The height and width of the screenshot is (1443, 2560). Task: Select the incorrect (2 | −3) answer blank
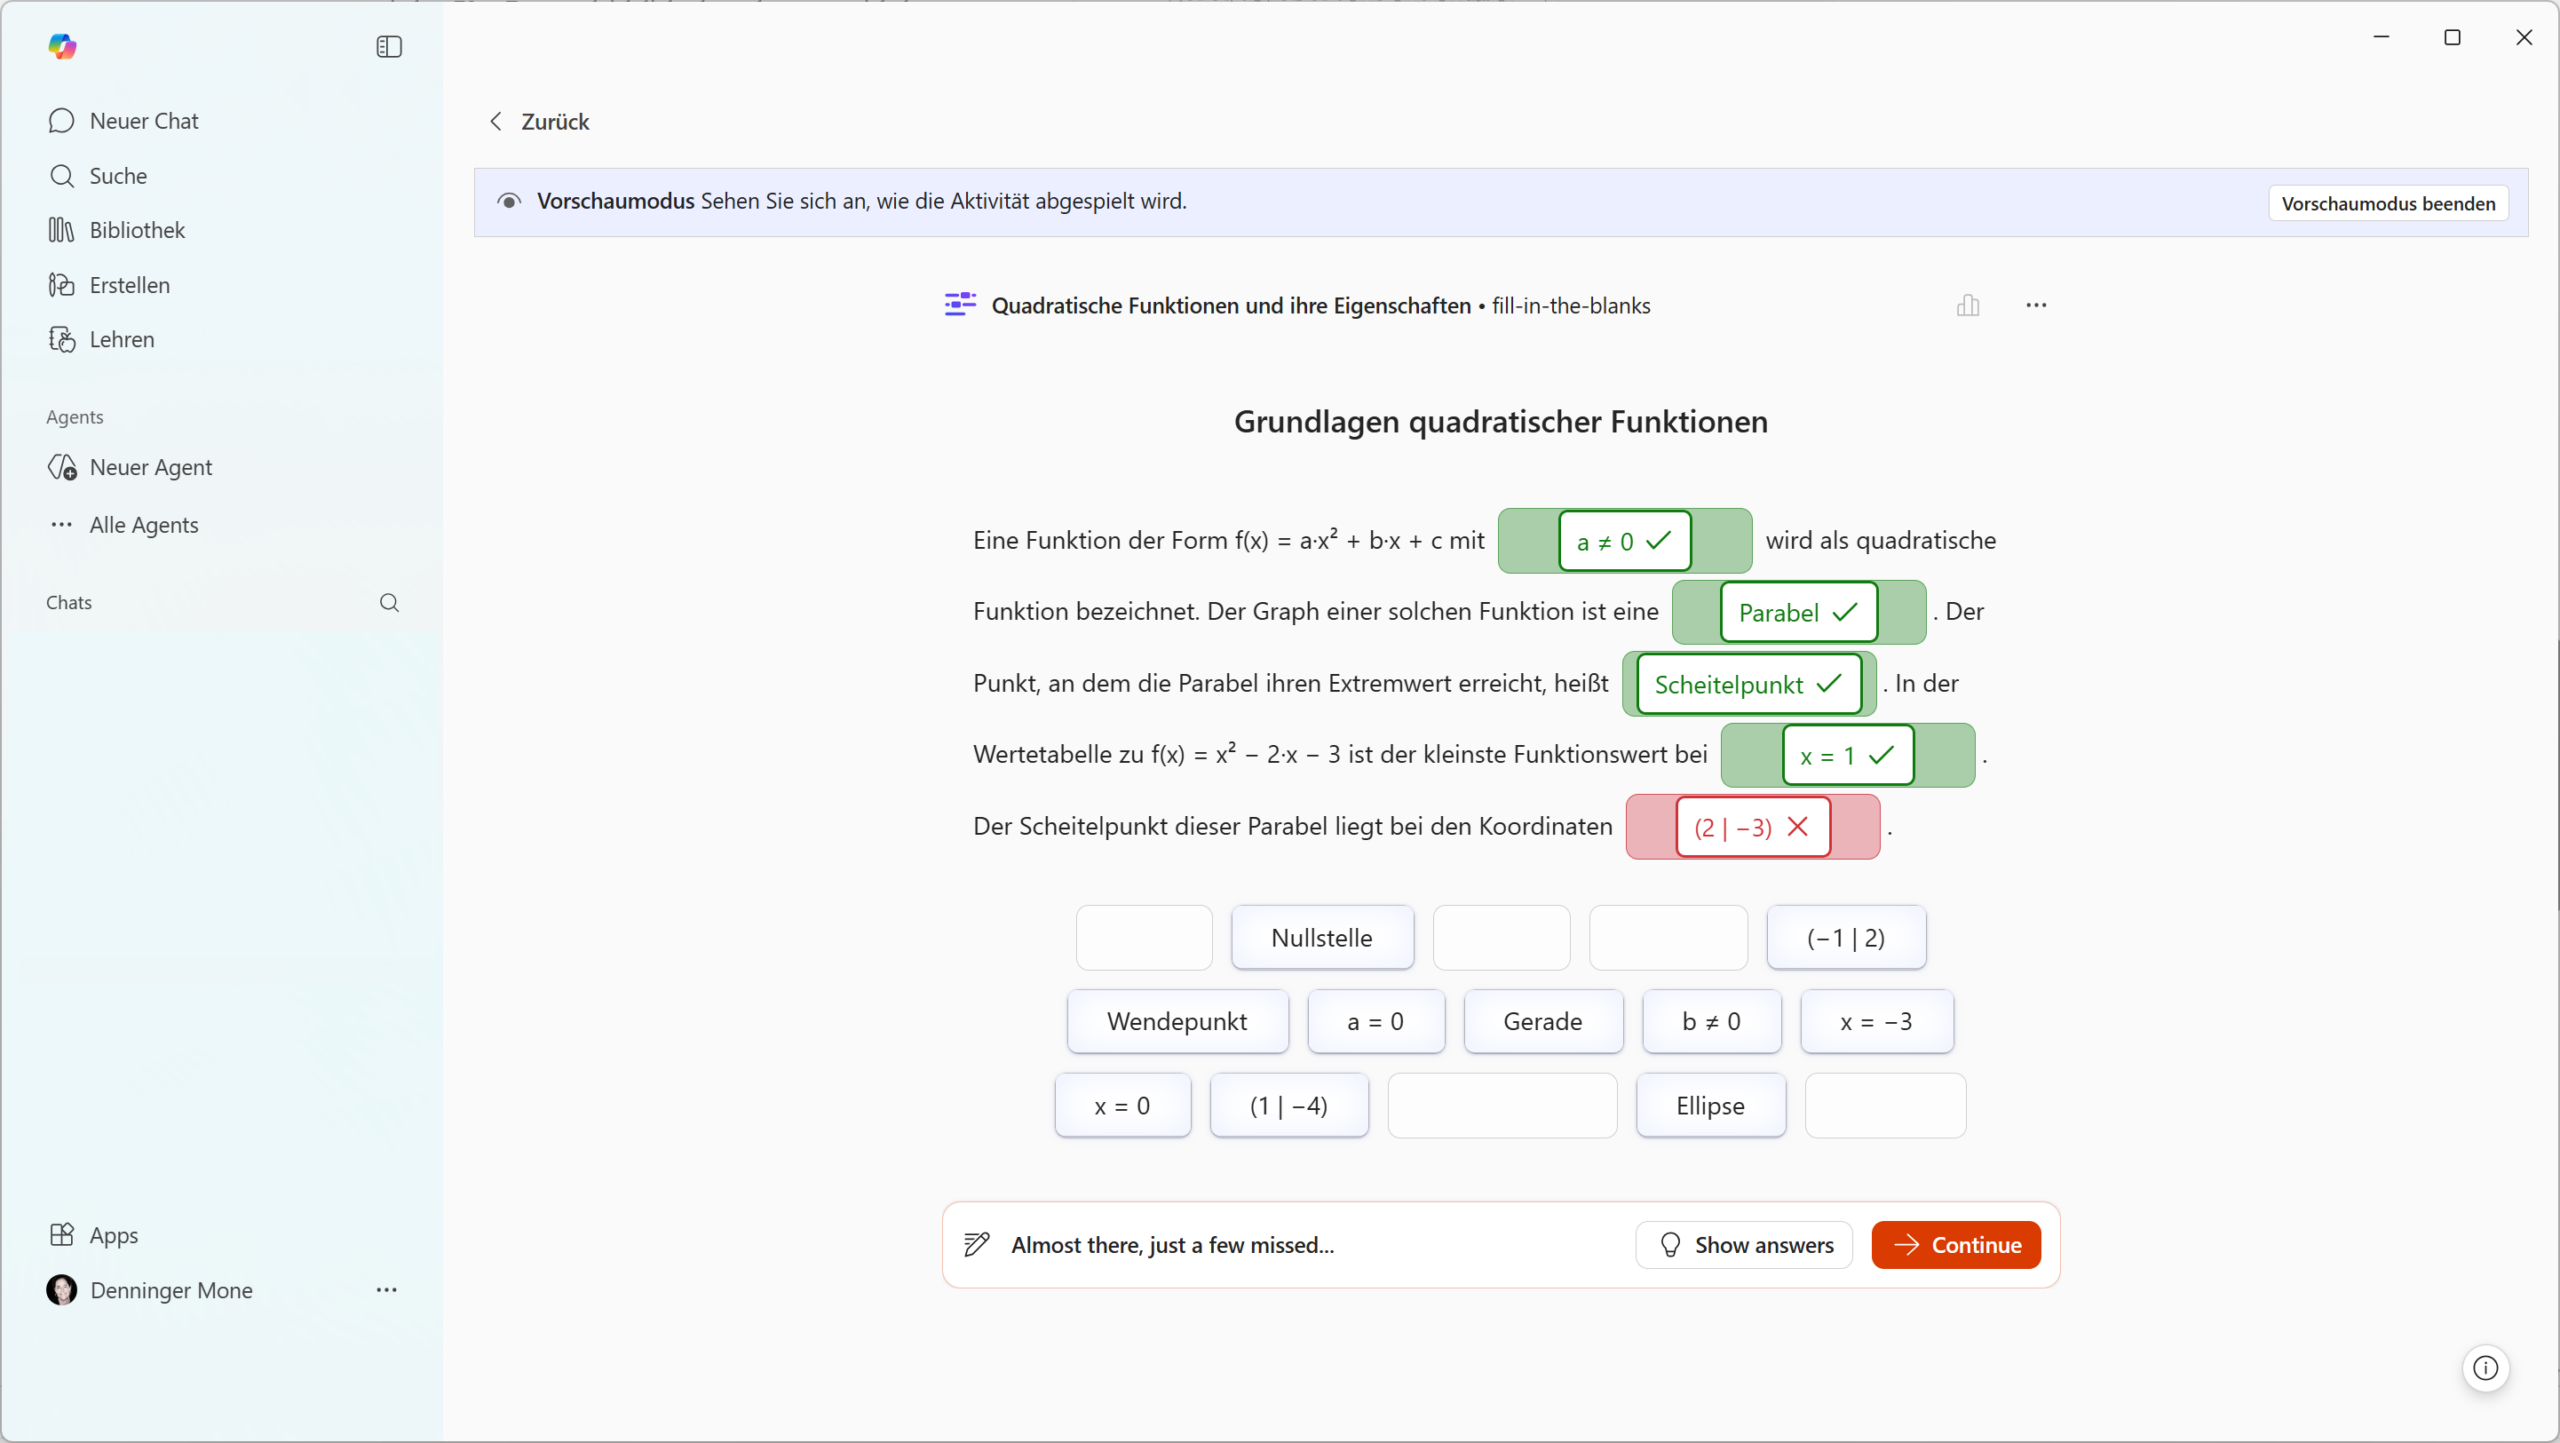[x=1752, y=827]
